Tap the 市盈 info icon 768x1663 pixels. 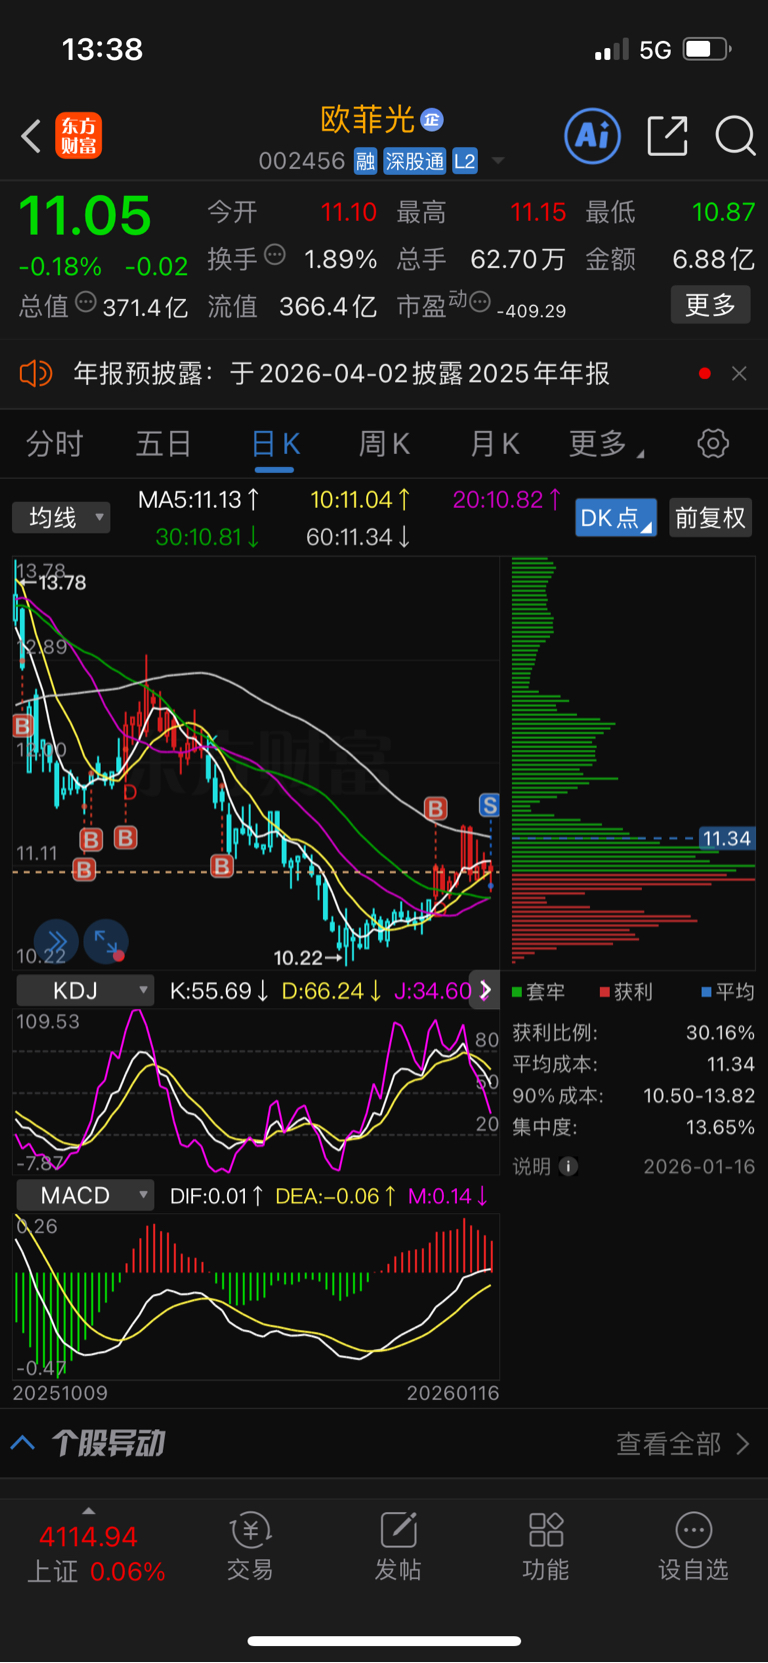(480, 301)
